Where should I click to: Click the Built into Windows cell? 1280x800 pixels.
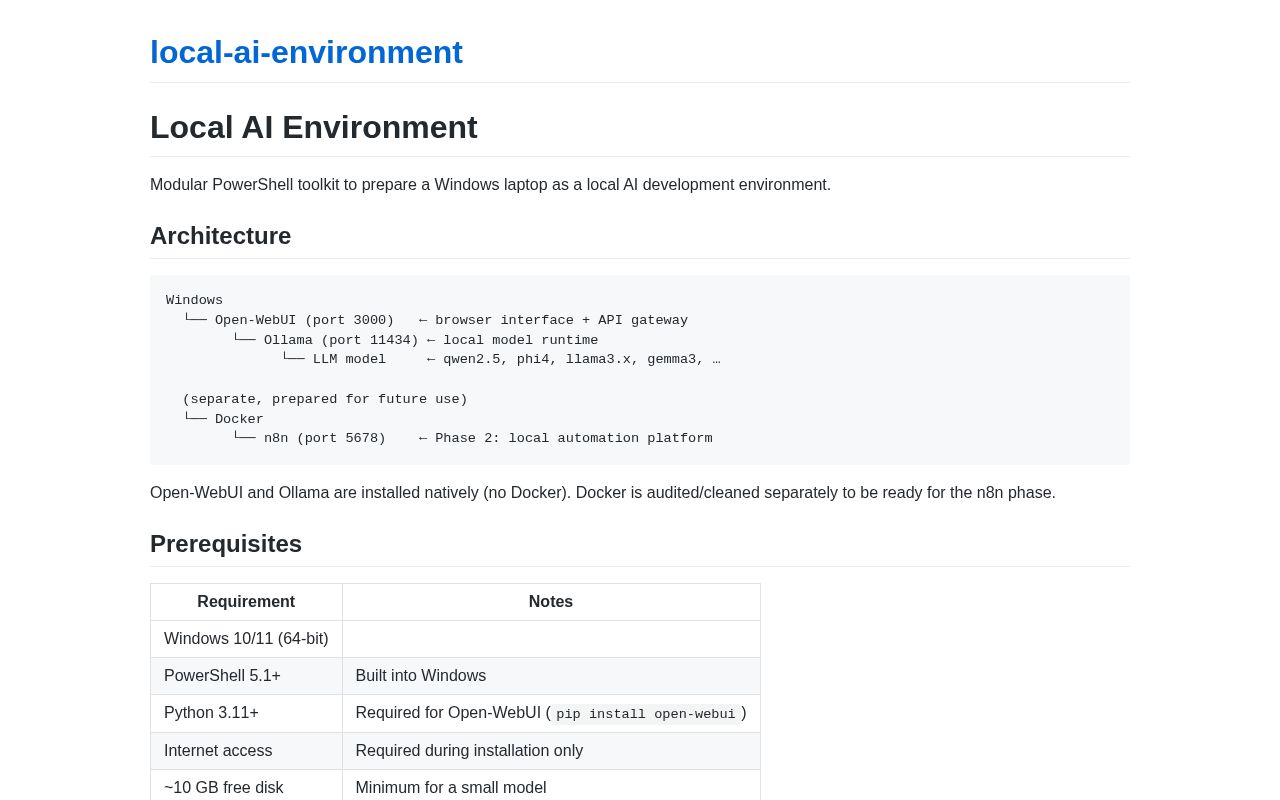tap(551, 676)
